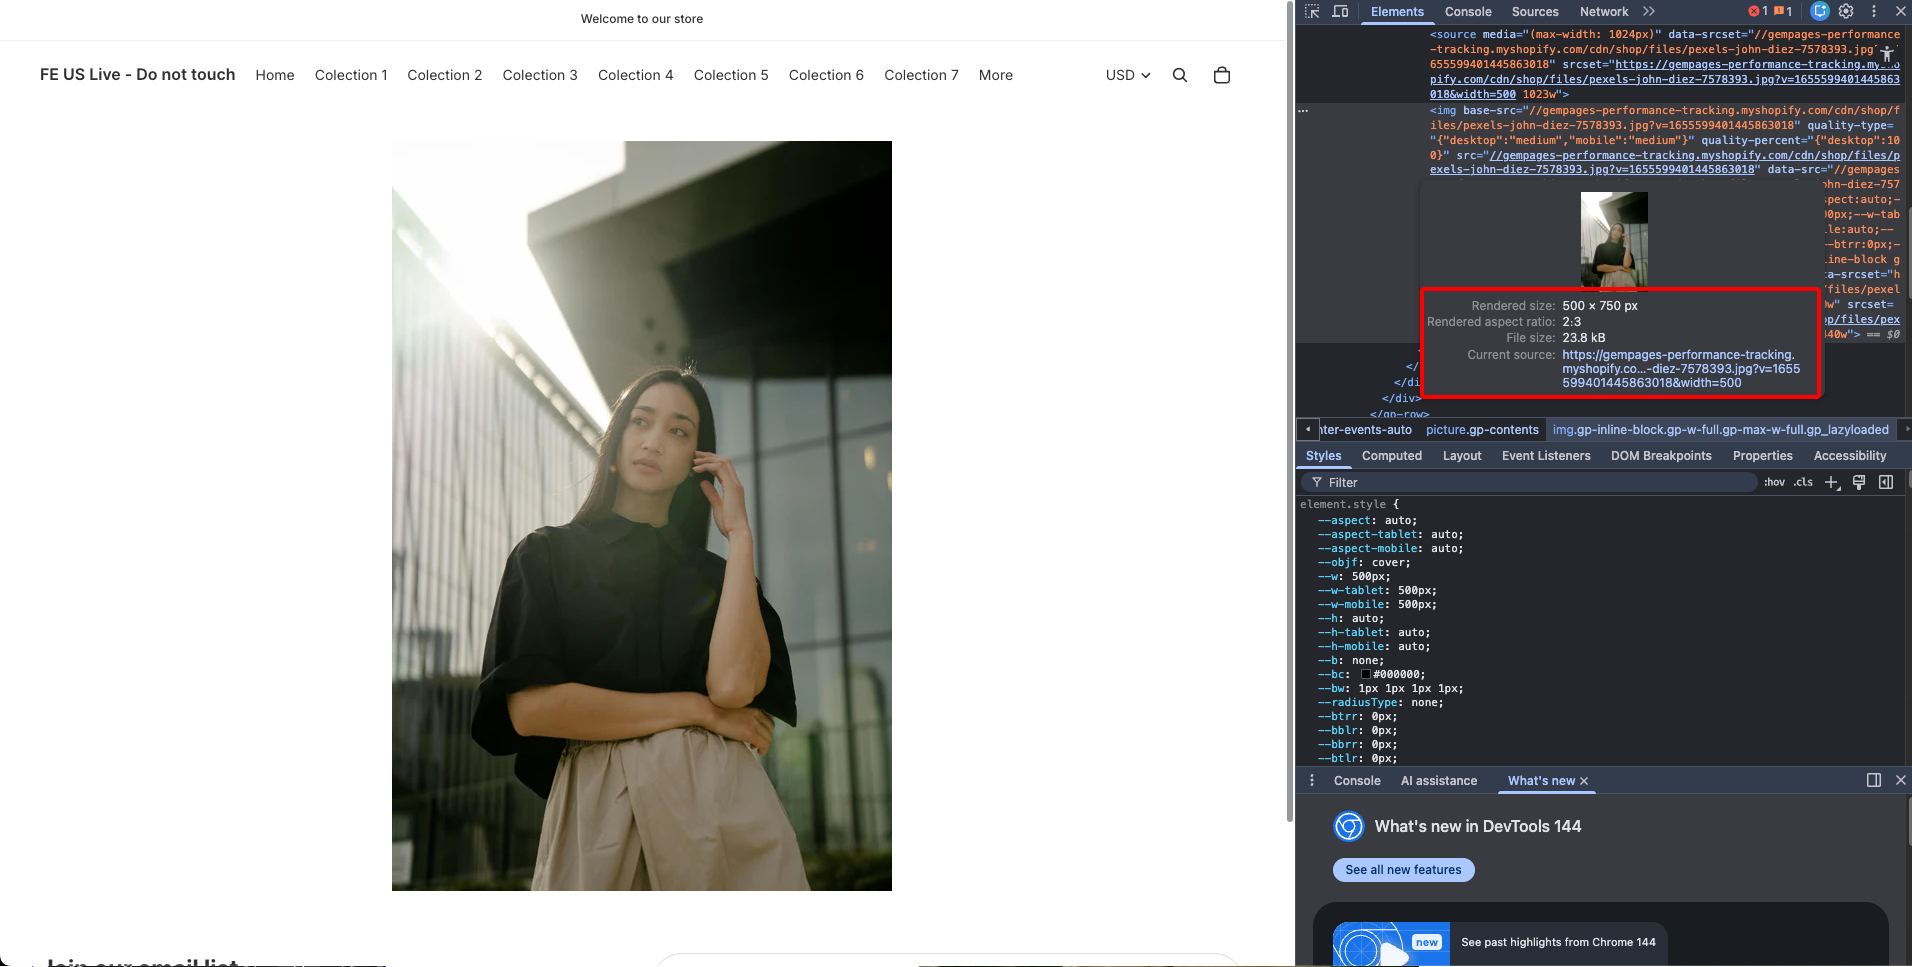Click the #000000 color swatch for --bc
Image resolution: width=1912 pixels, height=967 pixels.
(x=1366, y=675)
